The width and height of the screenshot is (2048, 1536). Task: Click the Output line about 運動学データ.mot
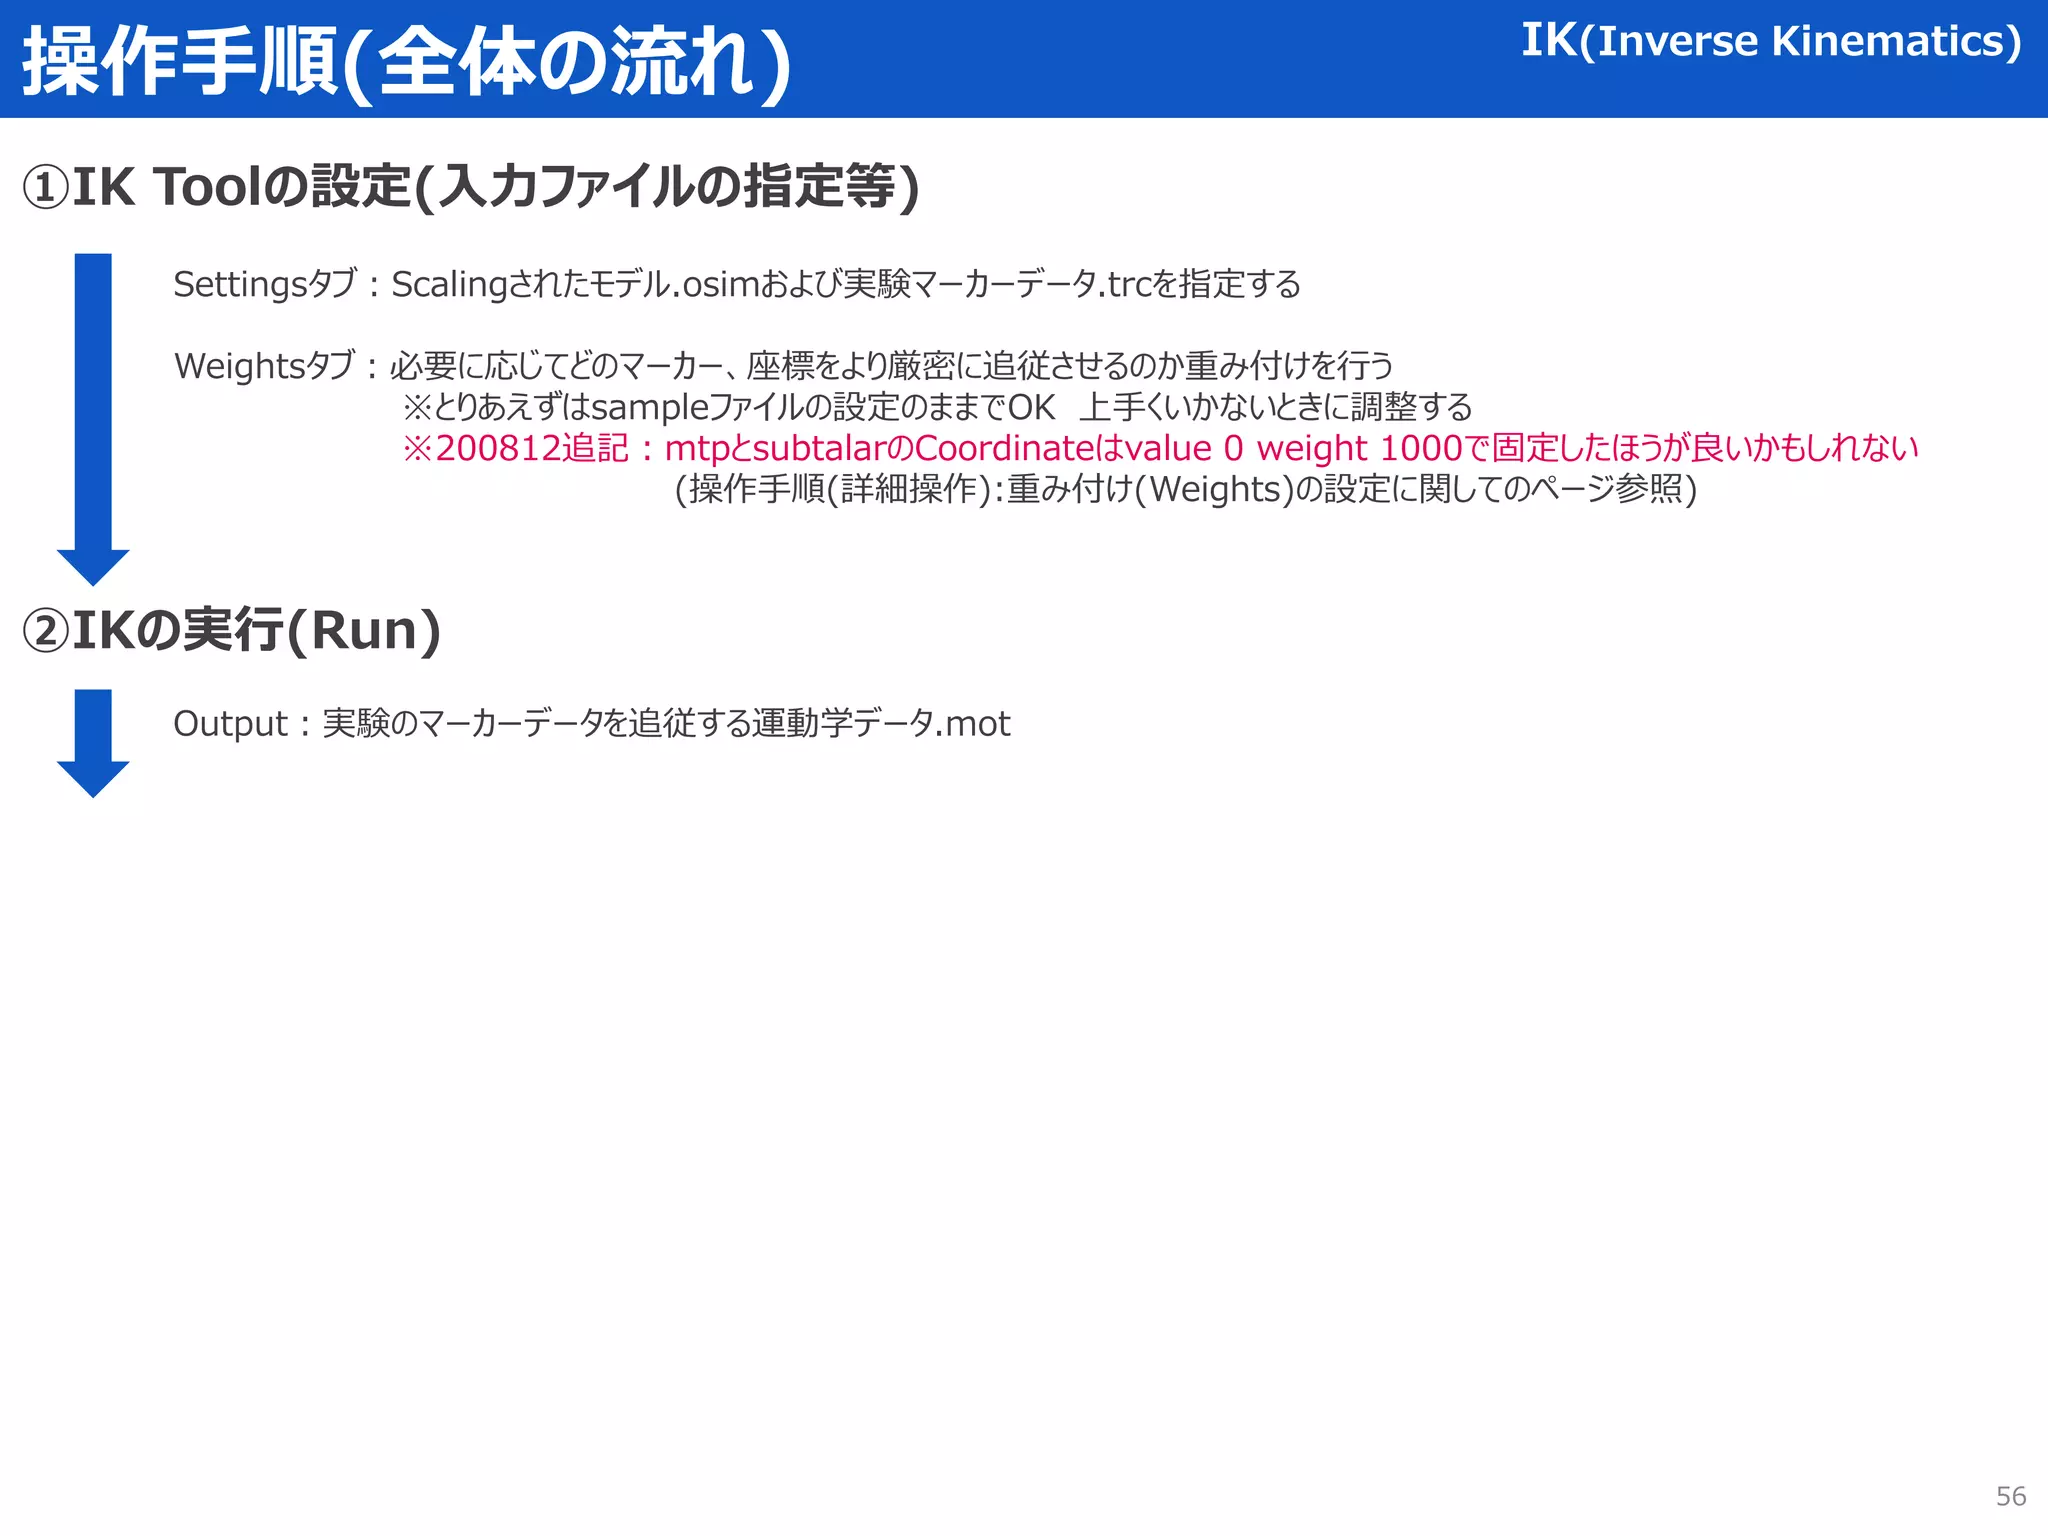point(592,723)
